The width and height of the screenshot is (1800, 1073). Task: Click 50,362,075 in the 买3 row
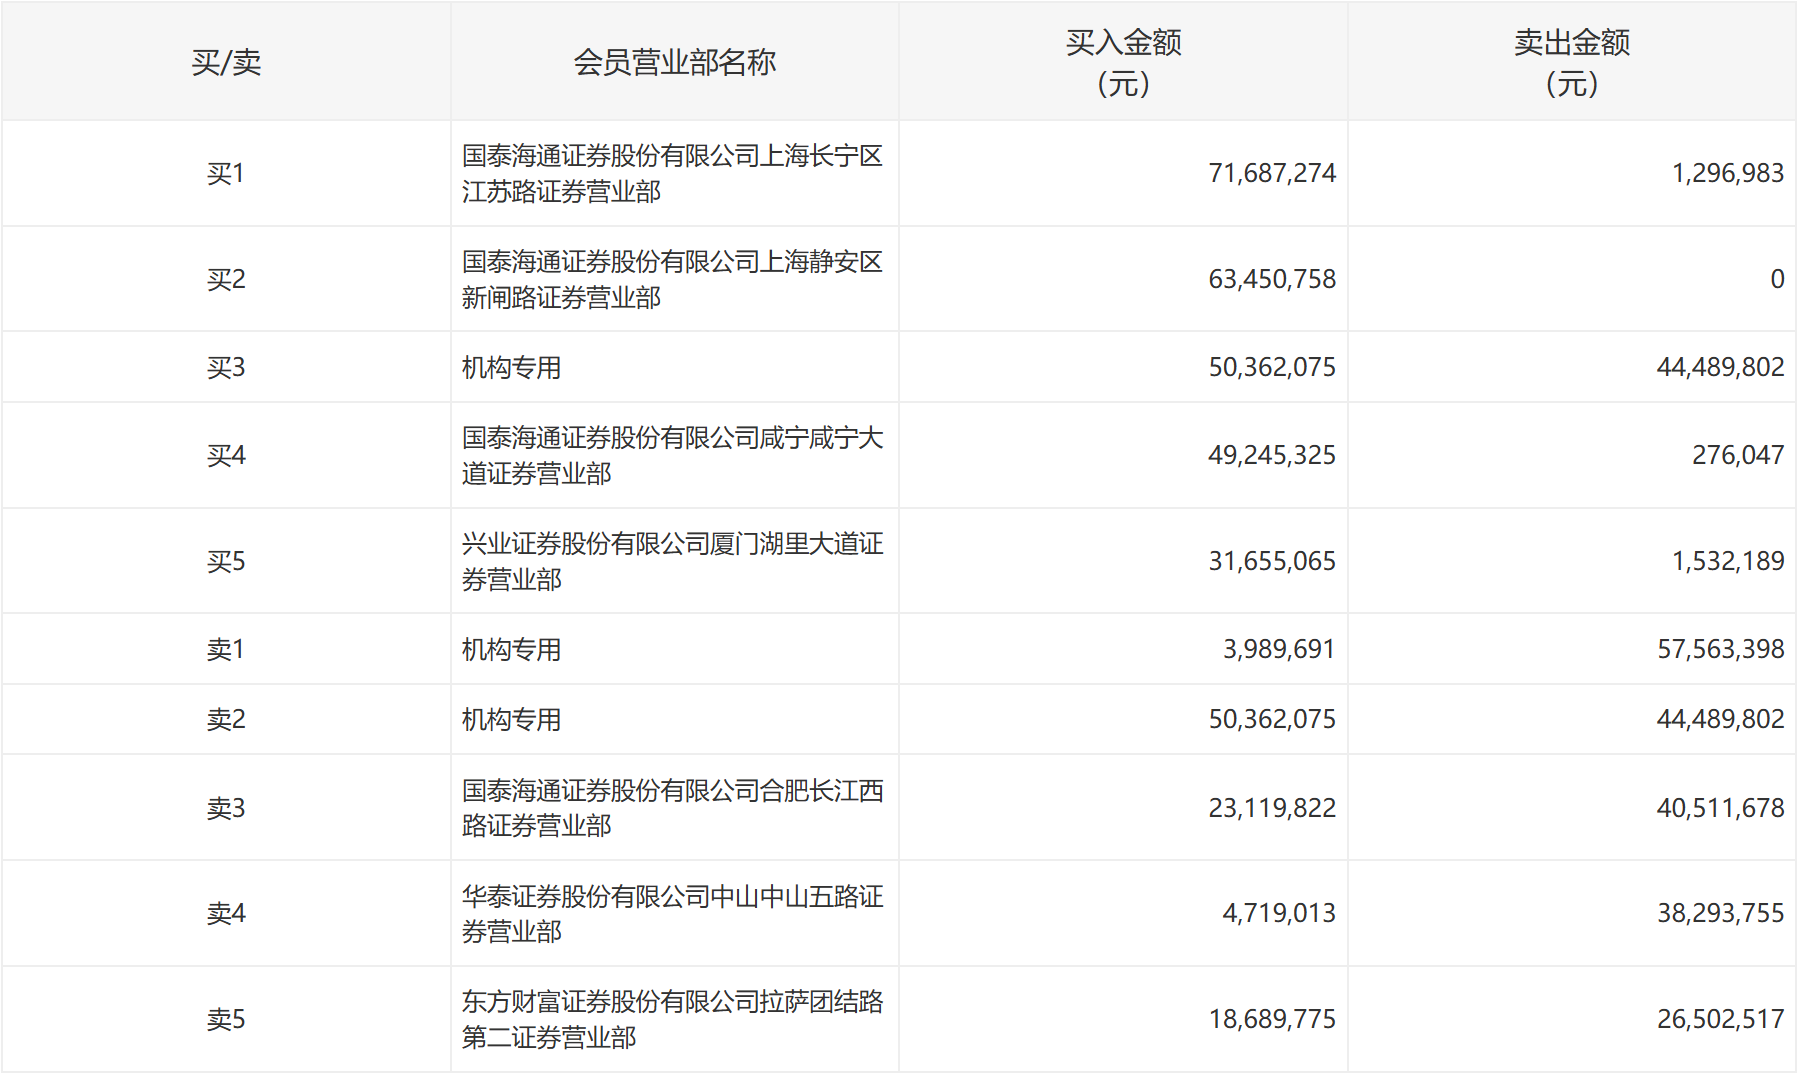[1272, 367]
